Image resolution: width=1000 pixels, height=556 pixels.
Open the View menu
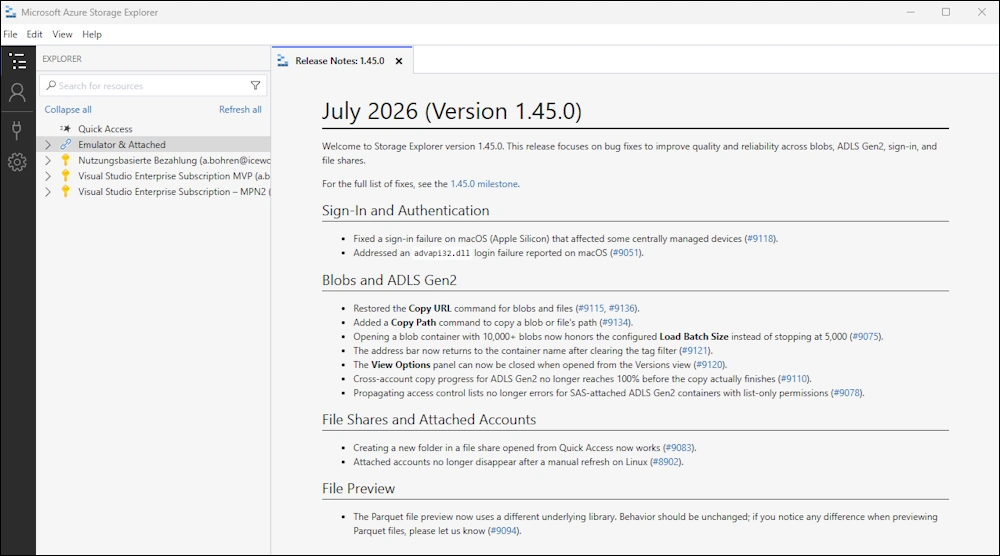[62, 34]
